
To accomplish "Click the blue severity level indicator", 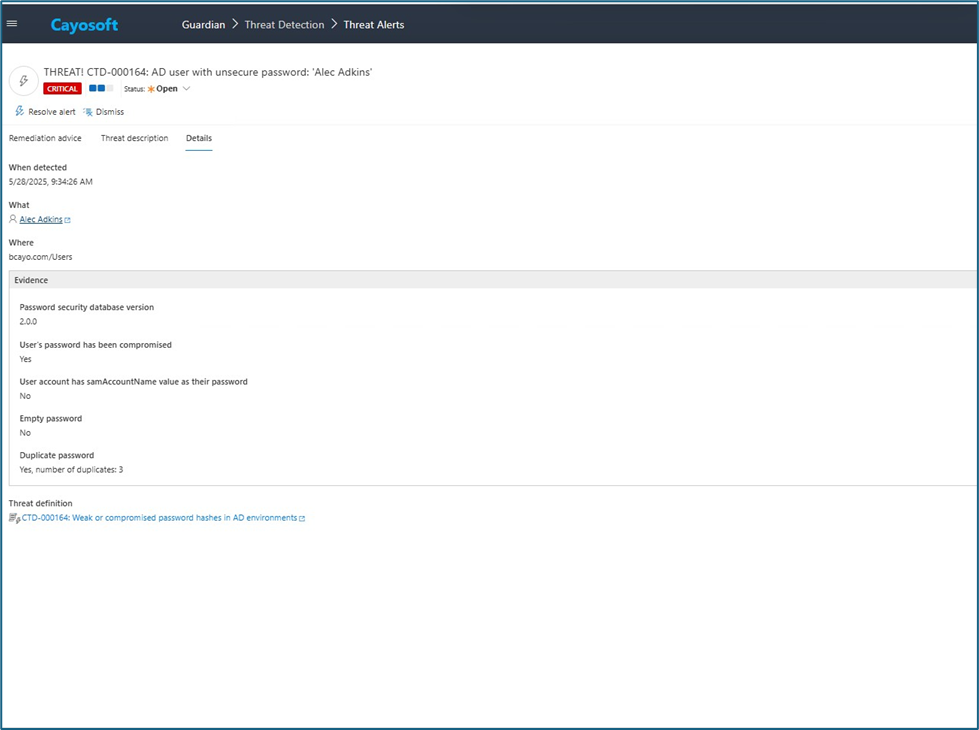I will (x=101, y=88).
